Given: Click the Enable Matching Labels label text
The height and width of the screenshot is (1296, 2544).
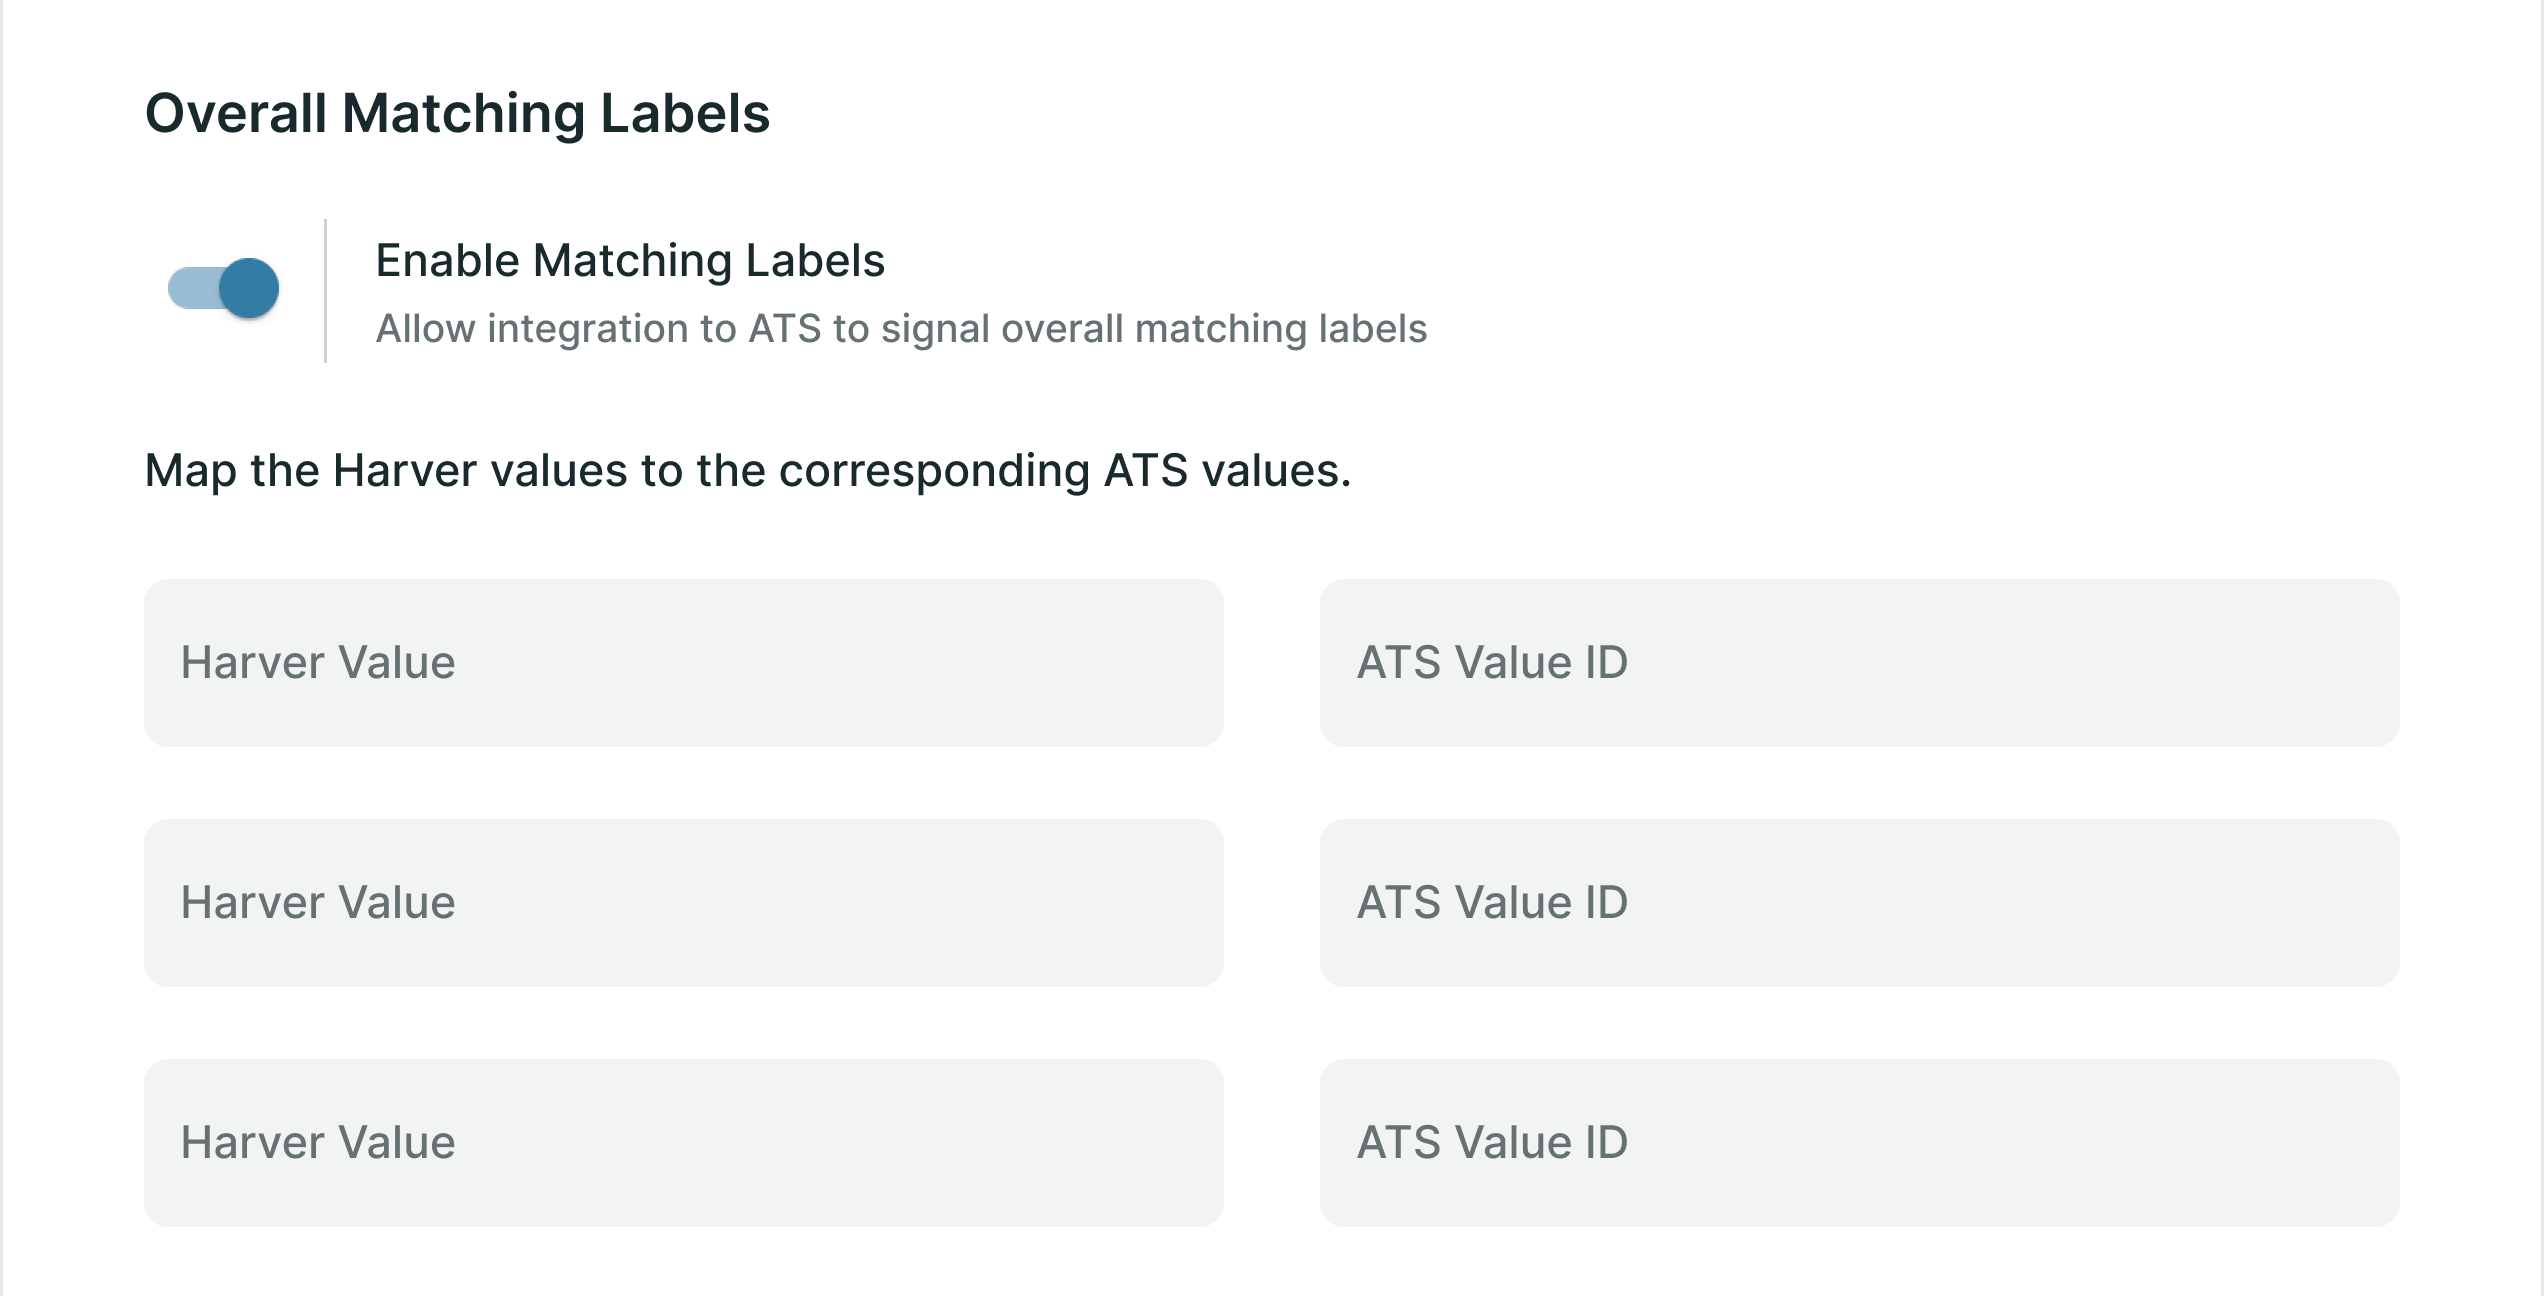Looking at the screenshot, I should click(x=630, y=261).
